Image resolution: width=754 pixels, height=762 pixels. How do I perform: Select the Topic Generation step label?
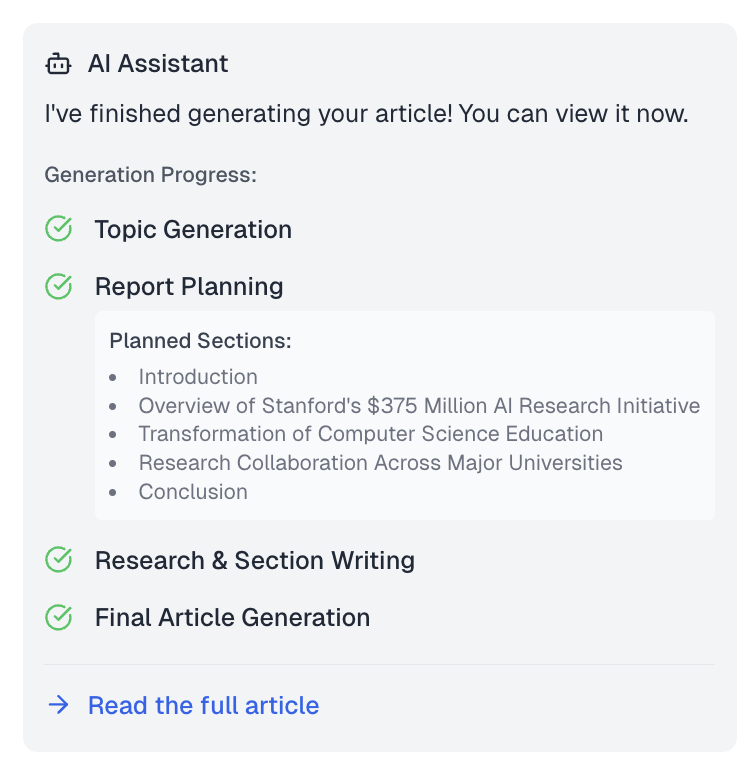click(x=193, y=229)
